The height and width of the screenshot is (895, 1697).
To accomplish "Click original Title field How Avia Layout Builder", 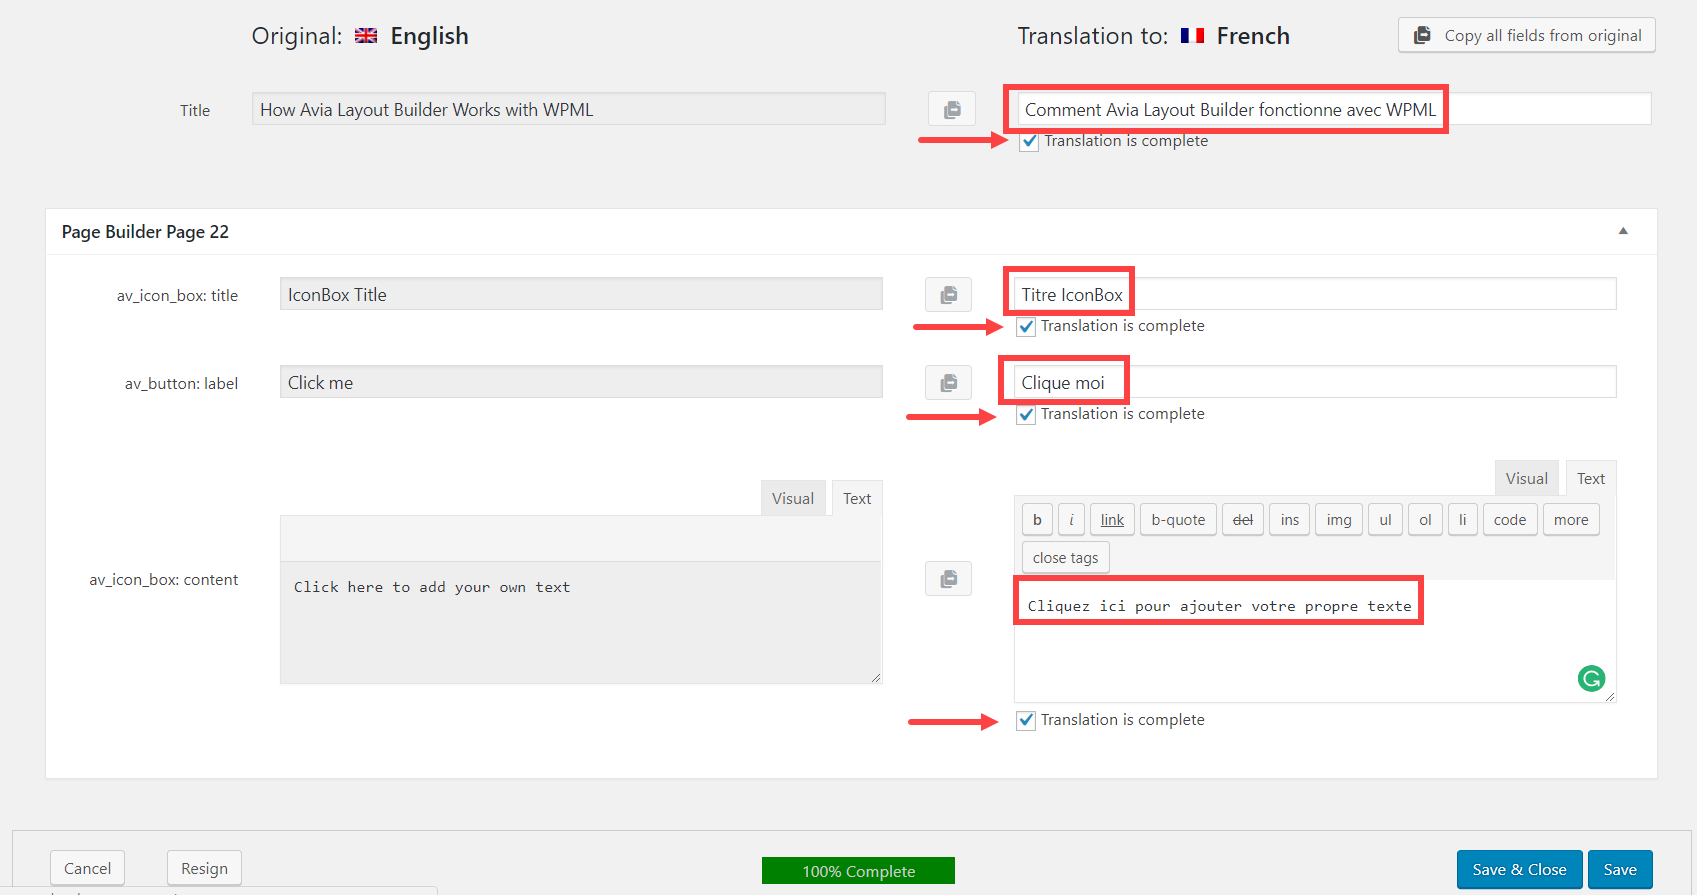I will [568, 109].
